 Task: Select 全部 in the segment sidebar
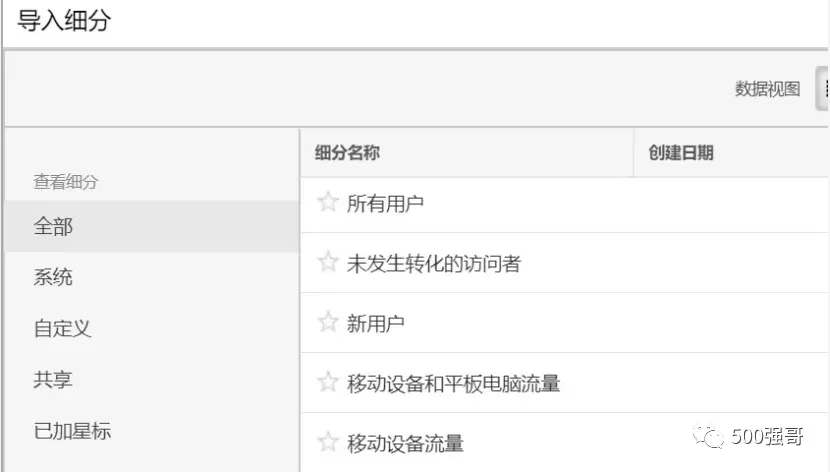[x=53, y=227]
